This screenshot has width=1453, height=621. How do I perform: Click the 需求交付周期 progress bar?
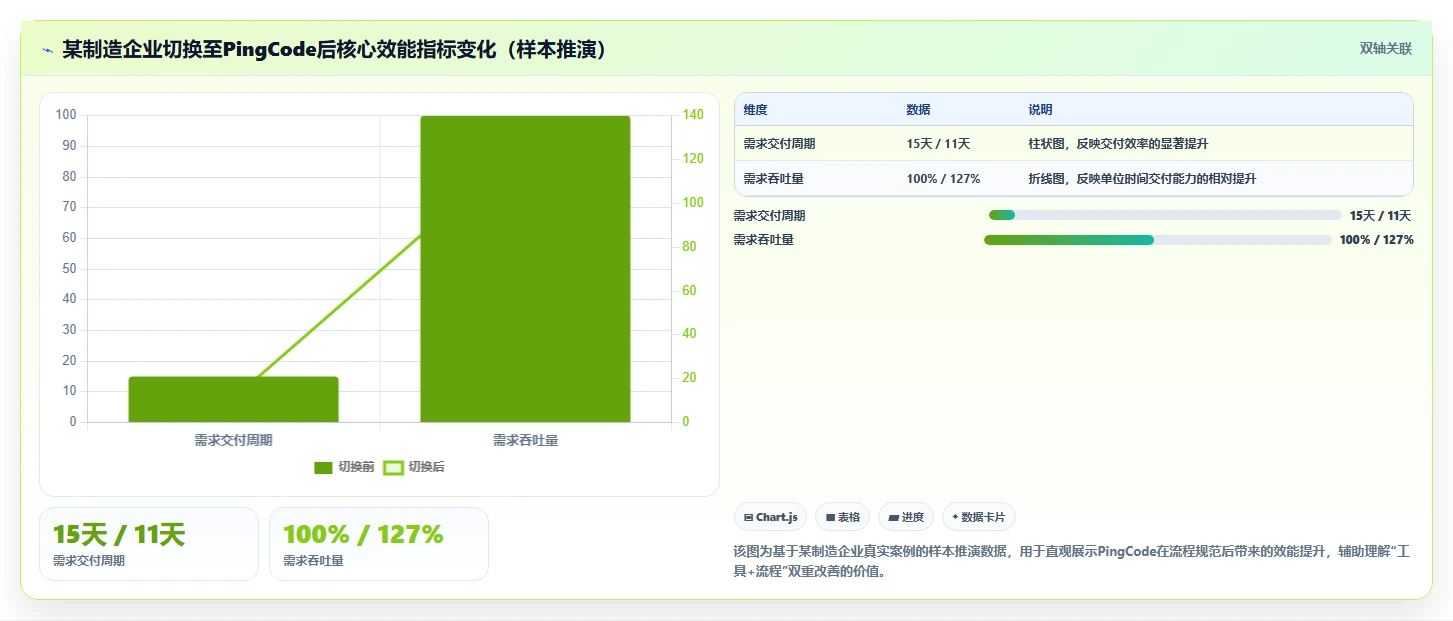tap(1165, 215)
